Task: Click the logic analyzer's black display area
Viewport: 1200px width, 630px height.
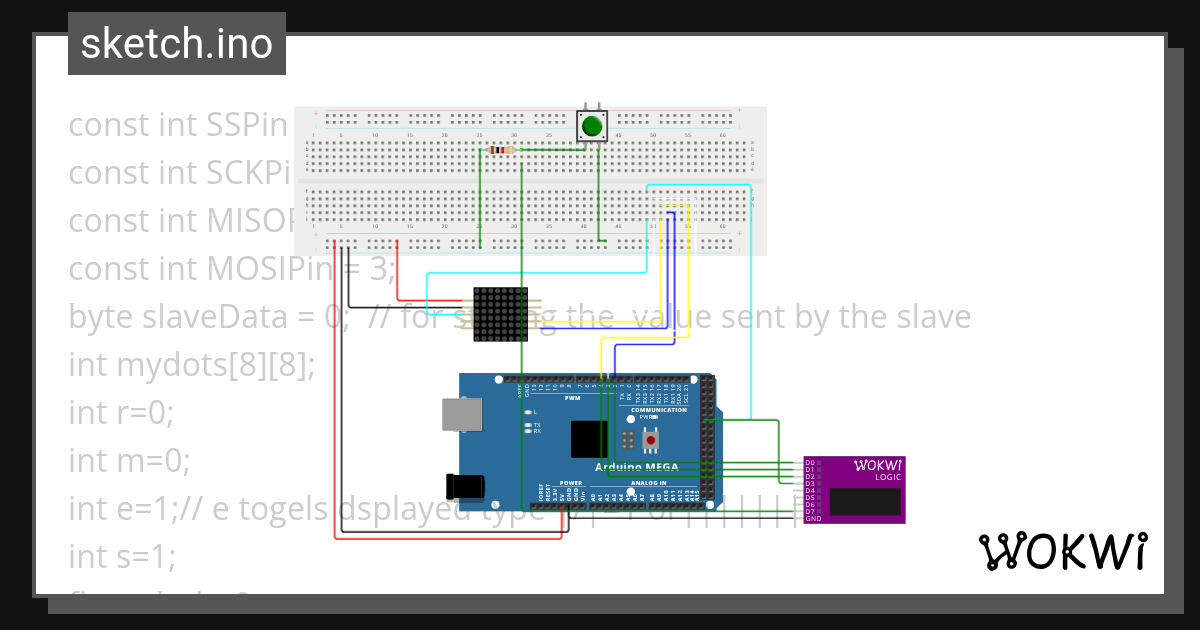Action: point(863,501)
